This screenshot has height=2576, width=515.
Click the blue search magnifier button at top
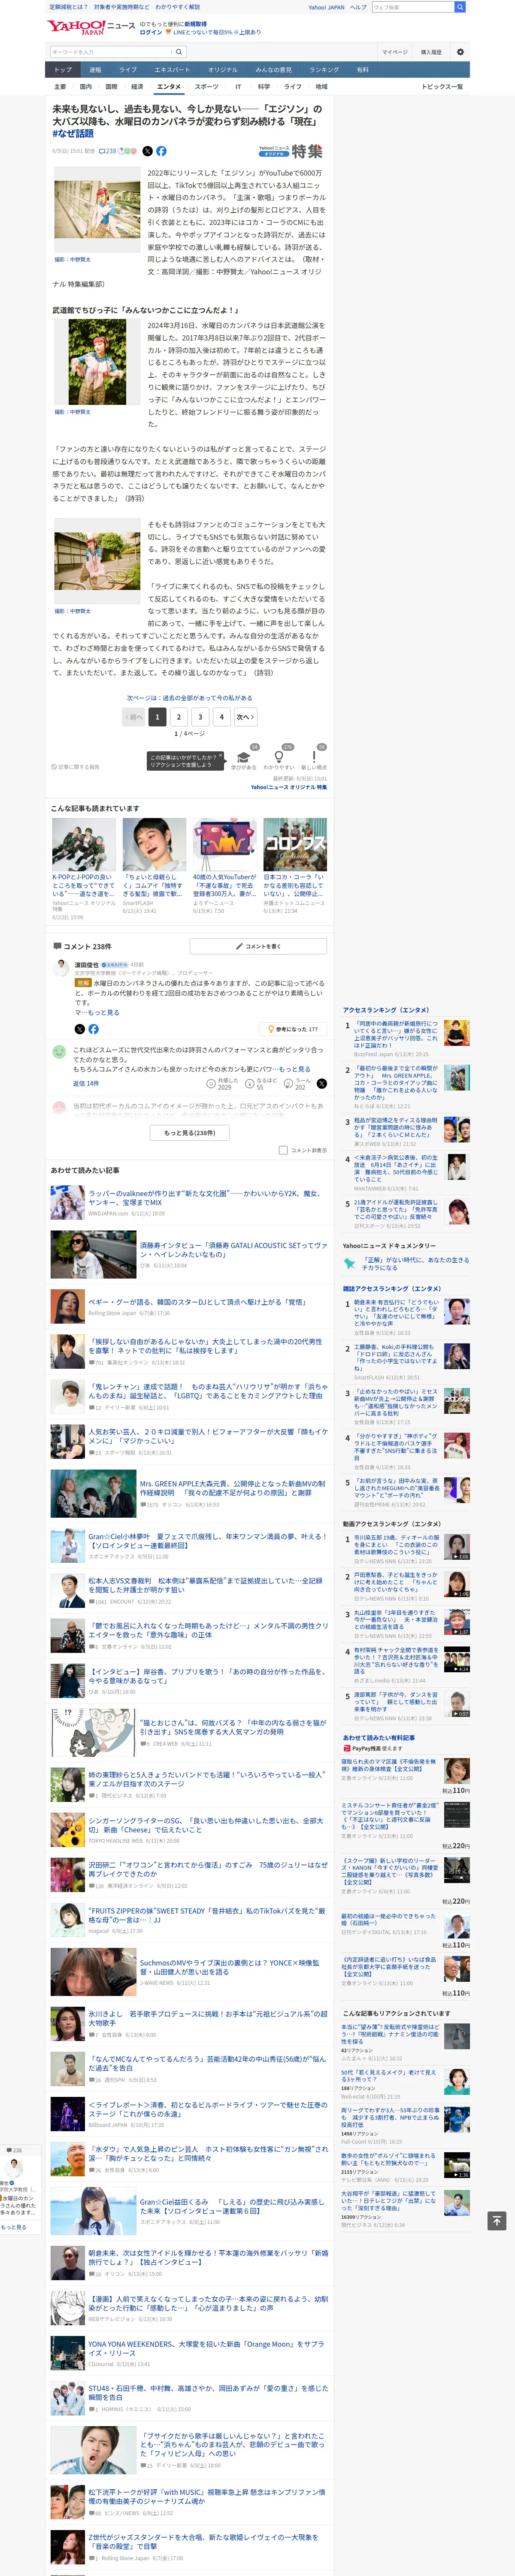click(x=460, y=7)
